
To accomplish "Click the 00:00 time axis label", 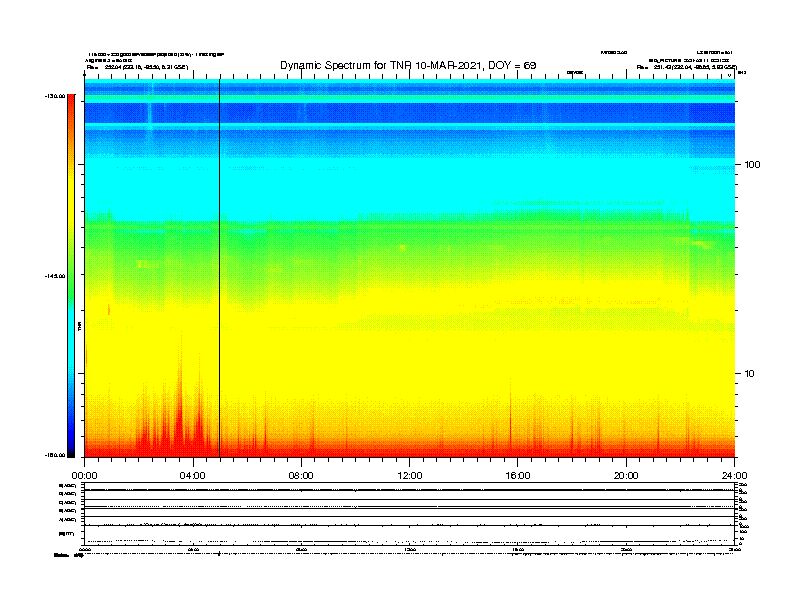I will [x=84, y=476].
